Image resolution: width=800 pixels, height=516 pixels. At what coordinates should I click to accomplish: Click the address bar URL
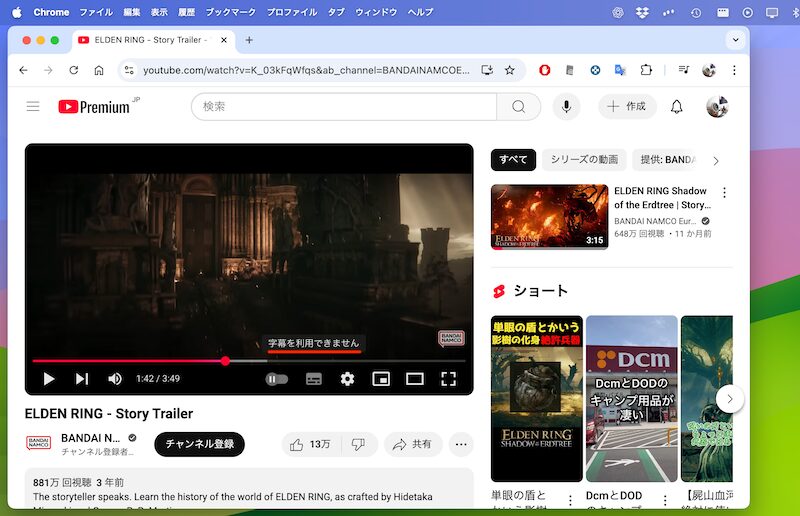tap(306, 70)
